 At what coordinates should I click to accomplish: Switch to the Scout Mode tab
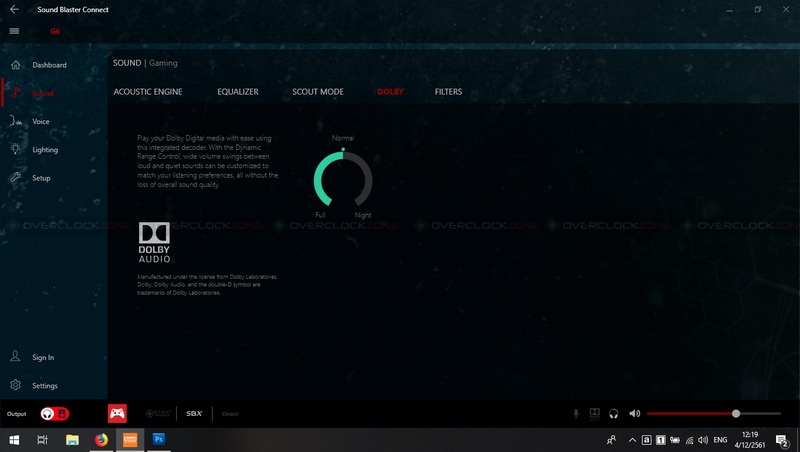[318, 92]
